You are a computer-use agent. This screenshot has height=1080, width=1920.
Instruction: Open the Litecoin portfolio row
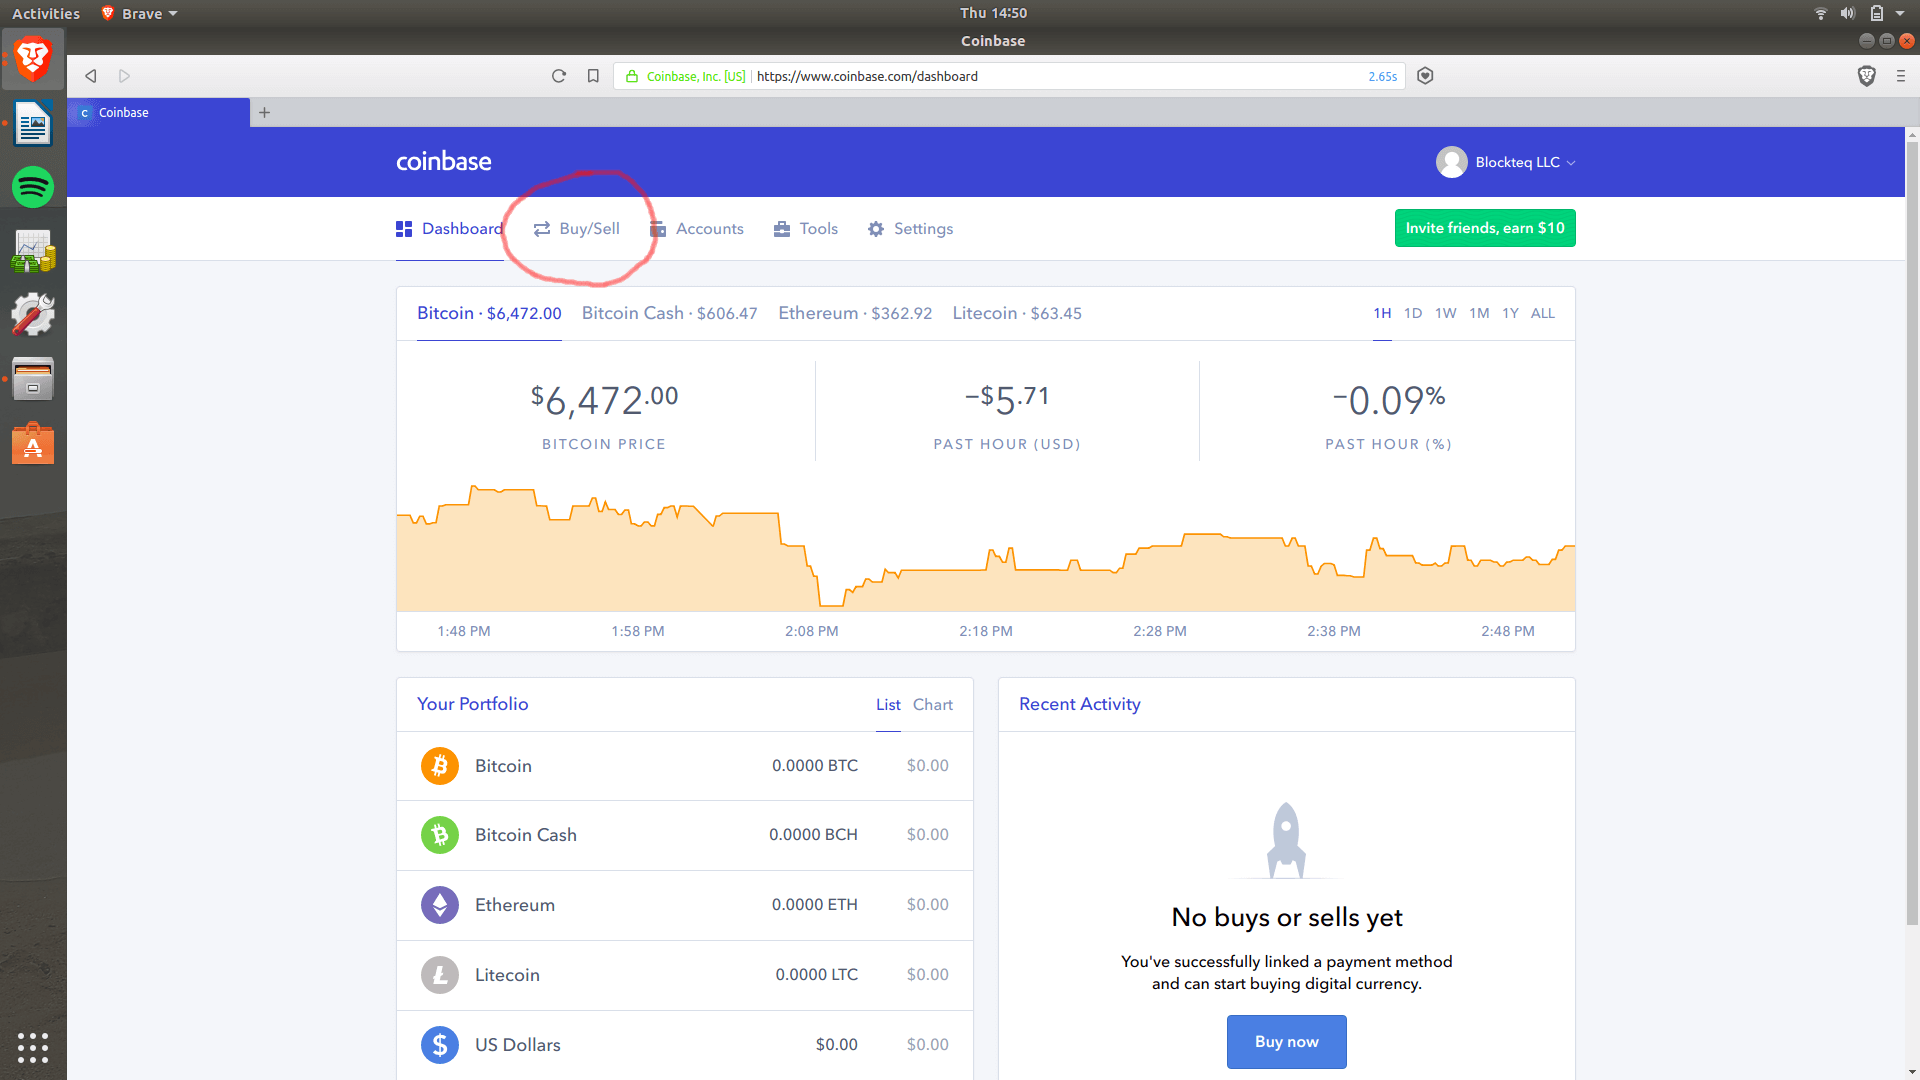685,975
